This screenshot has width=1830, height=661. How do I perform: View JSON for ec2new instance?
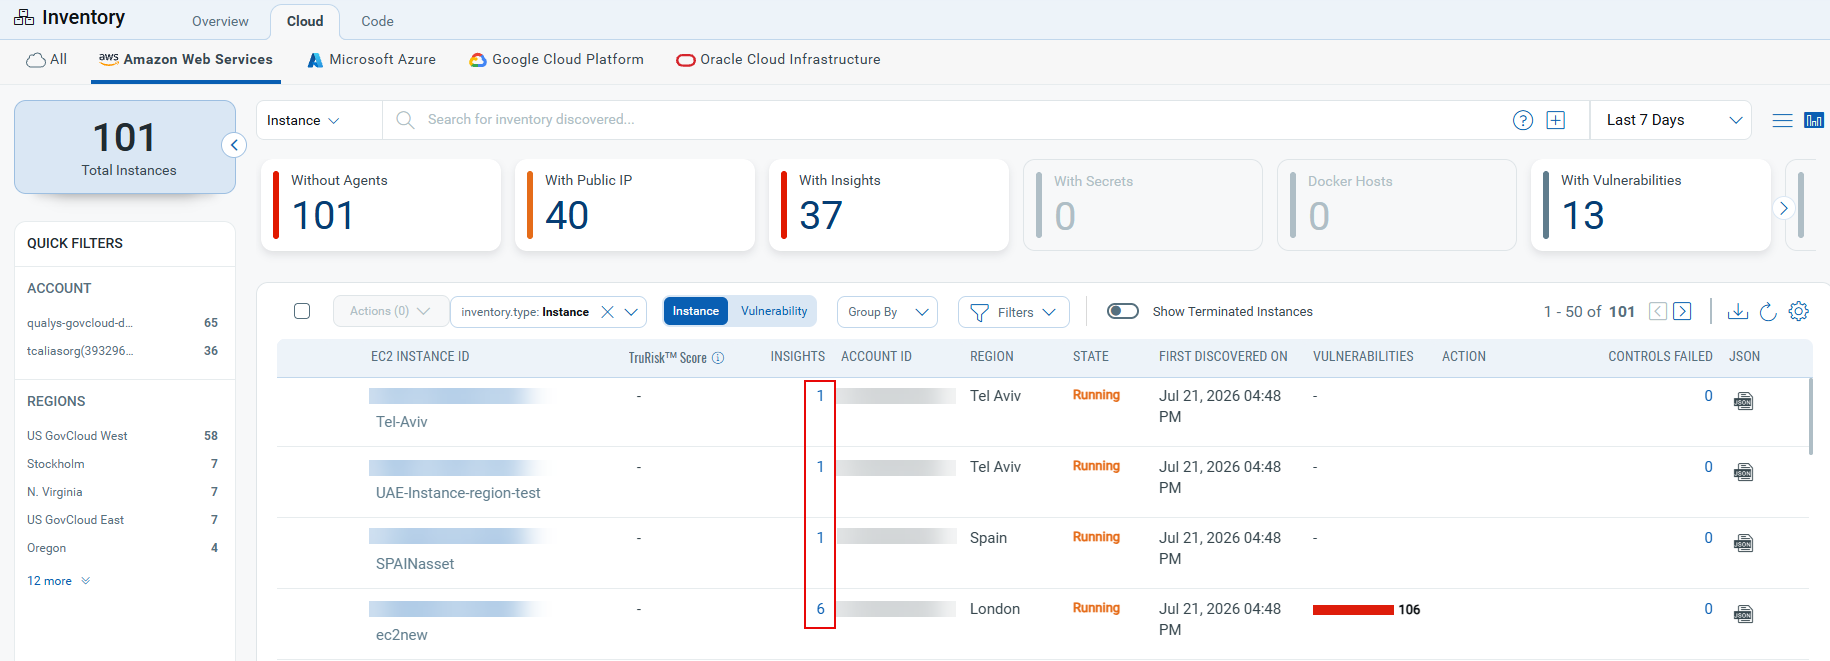tap(1743, 614)
